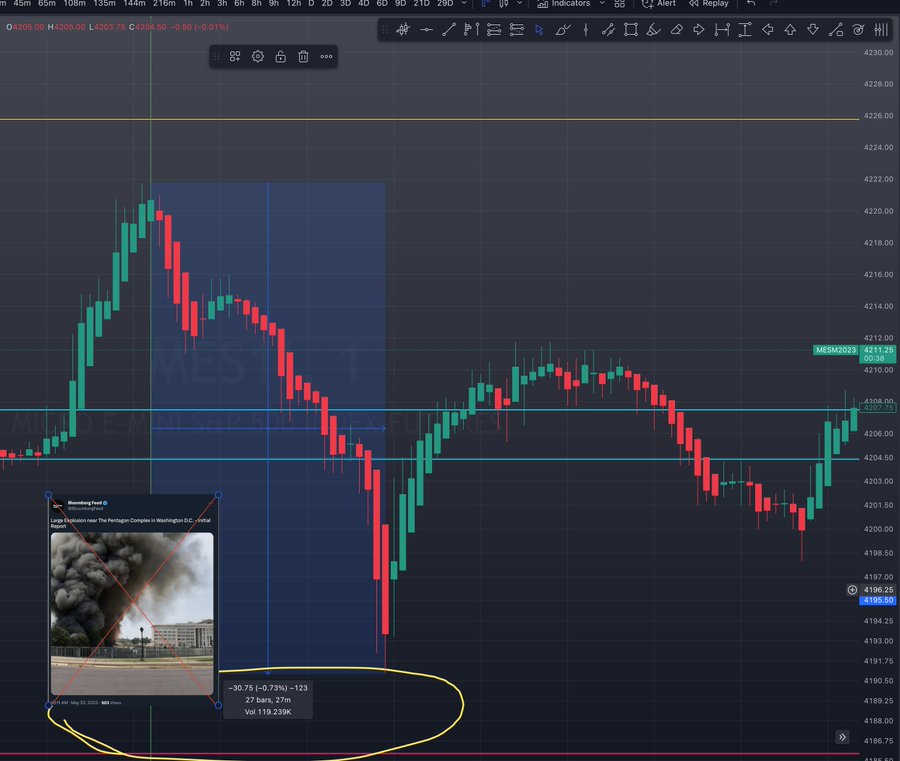
Task: Expand the timeframe list dropdown
Action: point(464,3)
